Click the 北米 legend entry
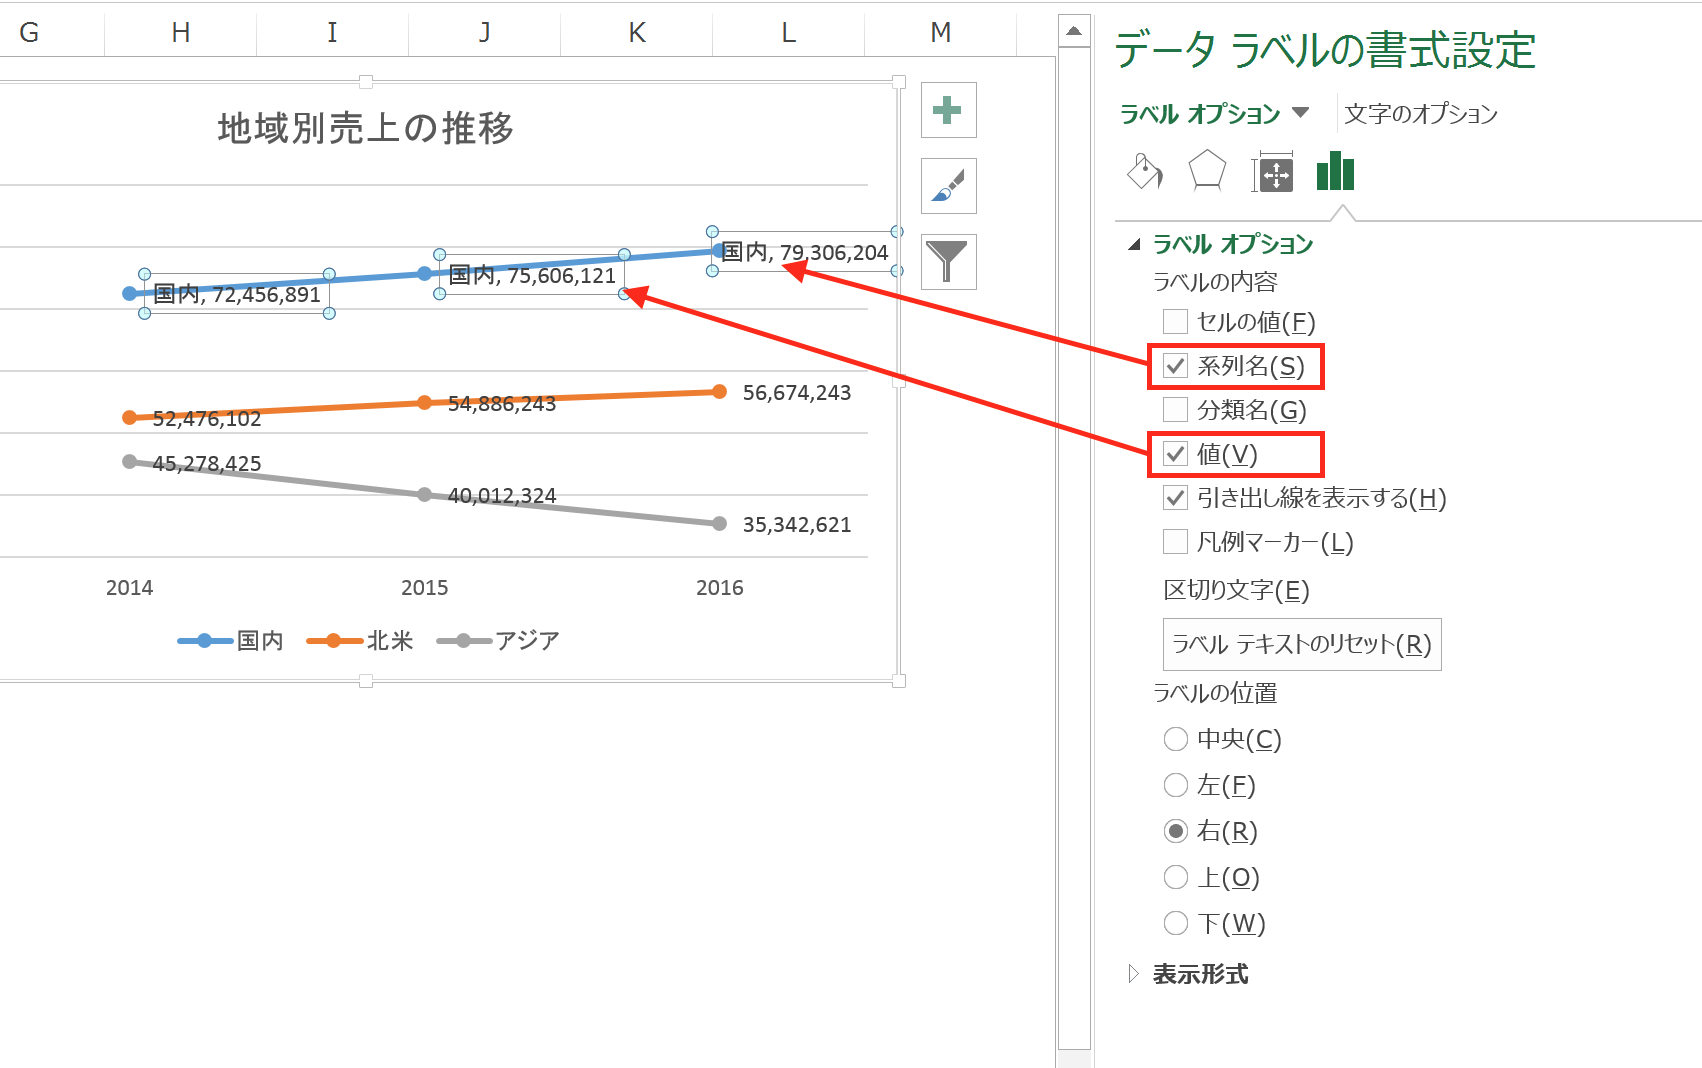The image size is (1702, 1068). click(360, 641)
